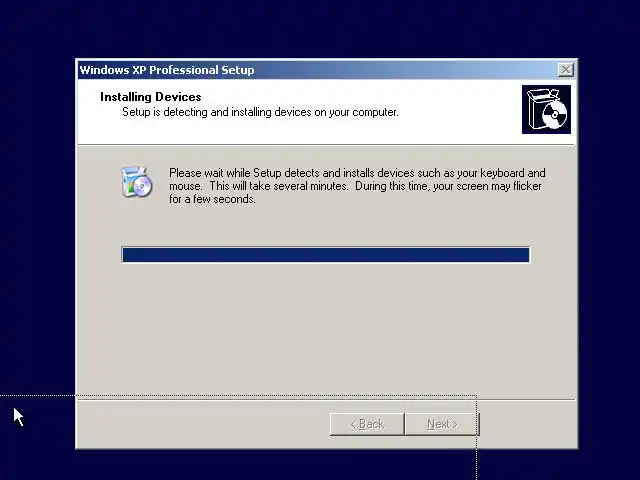Click the 'Please wait while Setup detects' paragraph
640x480 pixels.
(357, 186)
